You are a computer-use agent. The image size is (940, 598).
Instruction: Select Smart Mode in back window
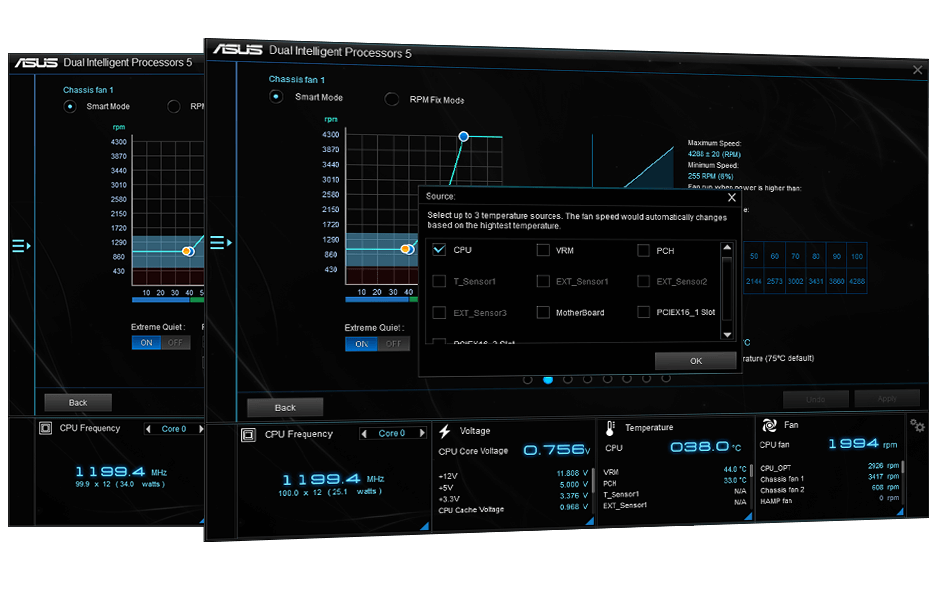click(x=70, y=107)
